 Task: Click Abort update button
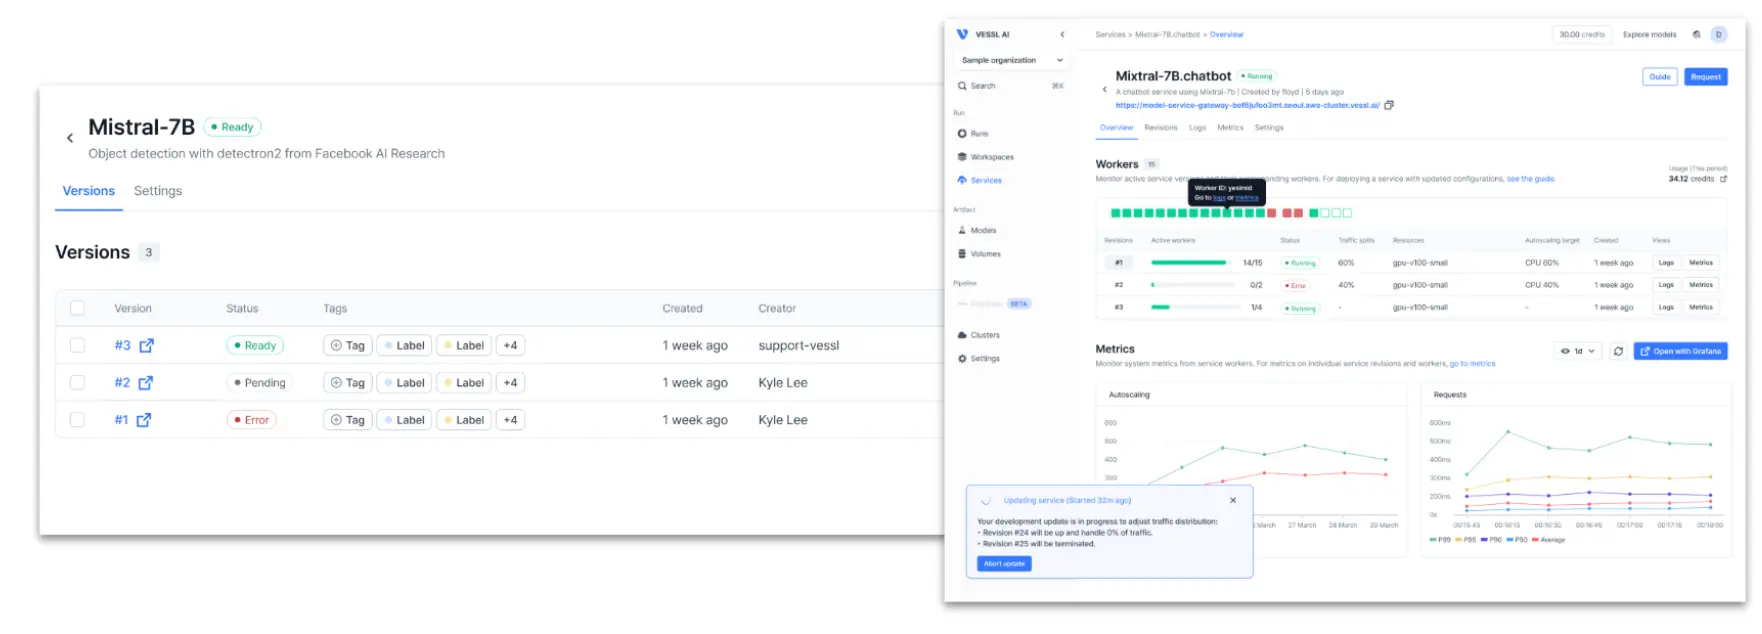pyautogui.click(x=1004, y=564)
